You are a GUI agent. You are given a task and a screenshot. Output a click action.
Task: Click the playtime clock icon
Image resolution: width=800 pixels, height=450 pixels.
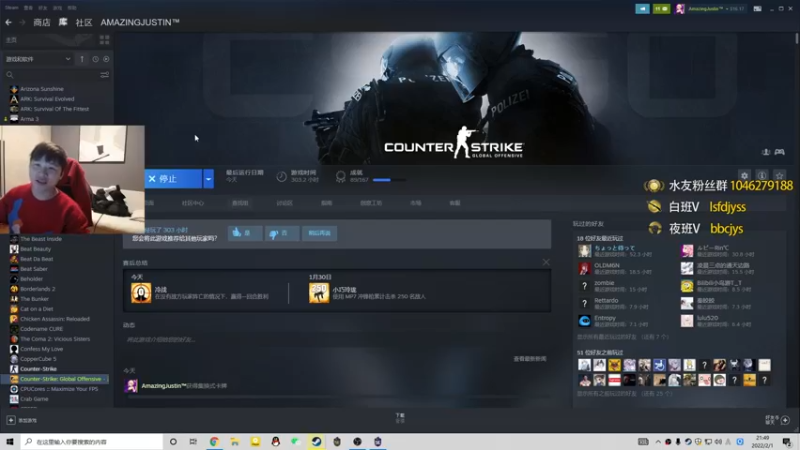[x=282, y=177]
